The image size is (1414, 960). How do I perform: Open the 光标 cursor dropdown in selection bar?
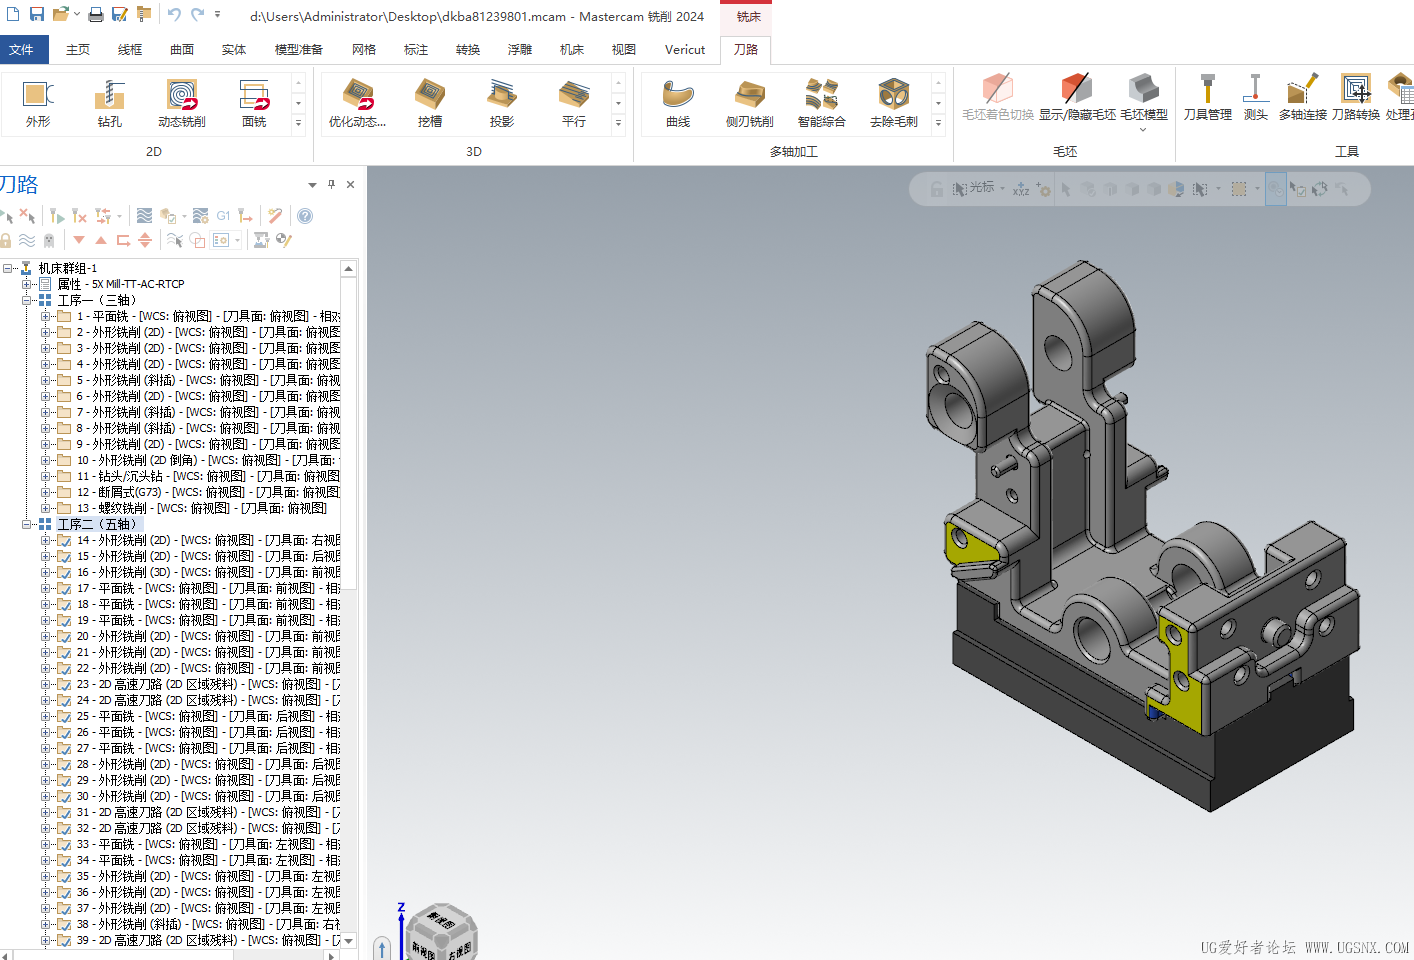pyautogui.click(x=1003, y=188)
